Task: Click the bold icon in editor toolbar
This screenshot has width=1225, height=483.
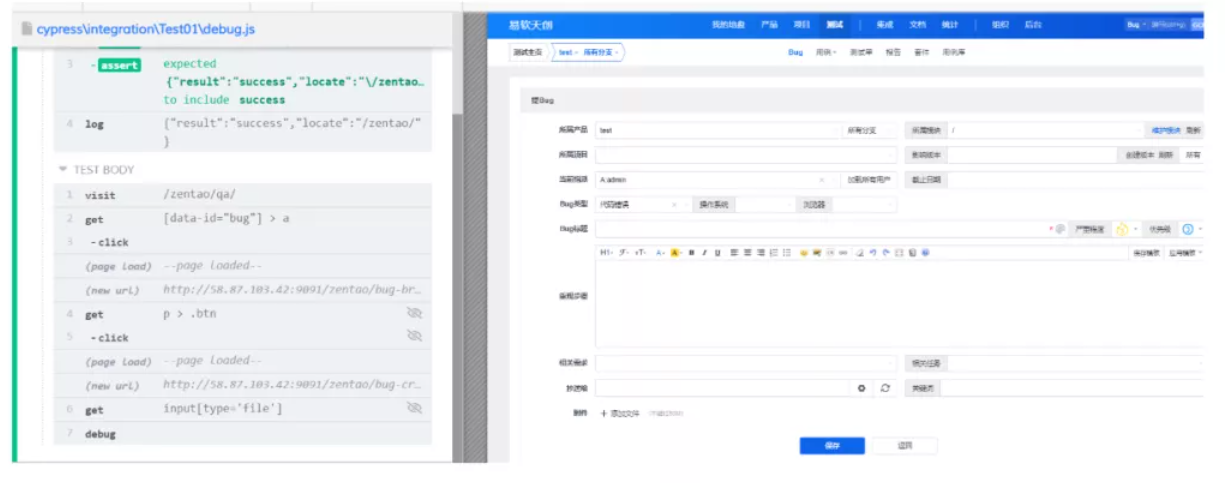Action: point(691,253)
